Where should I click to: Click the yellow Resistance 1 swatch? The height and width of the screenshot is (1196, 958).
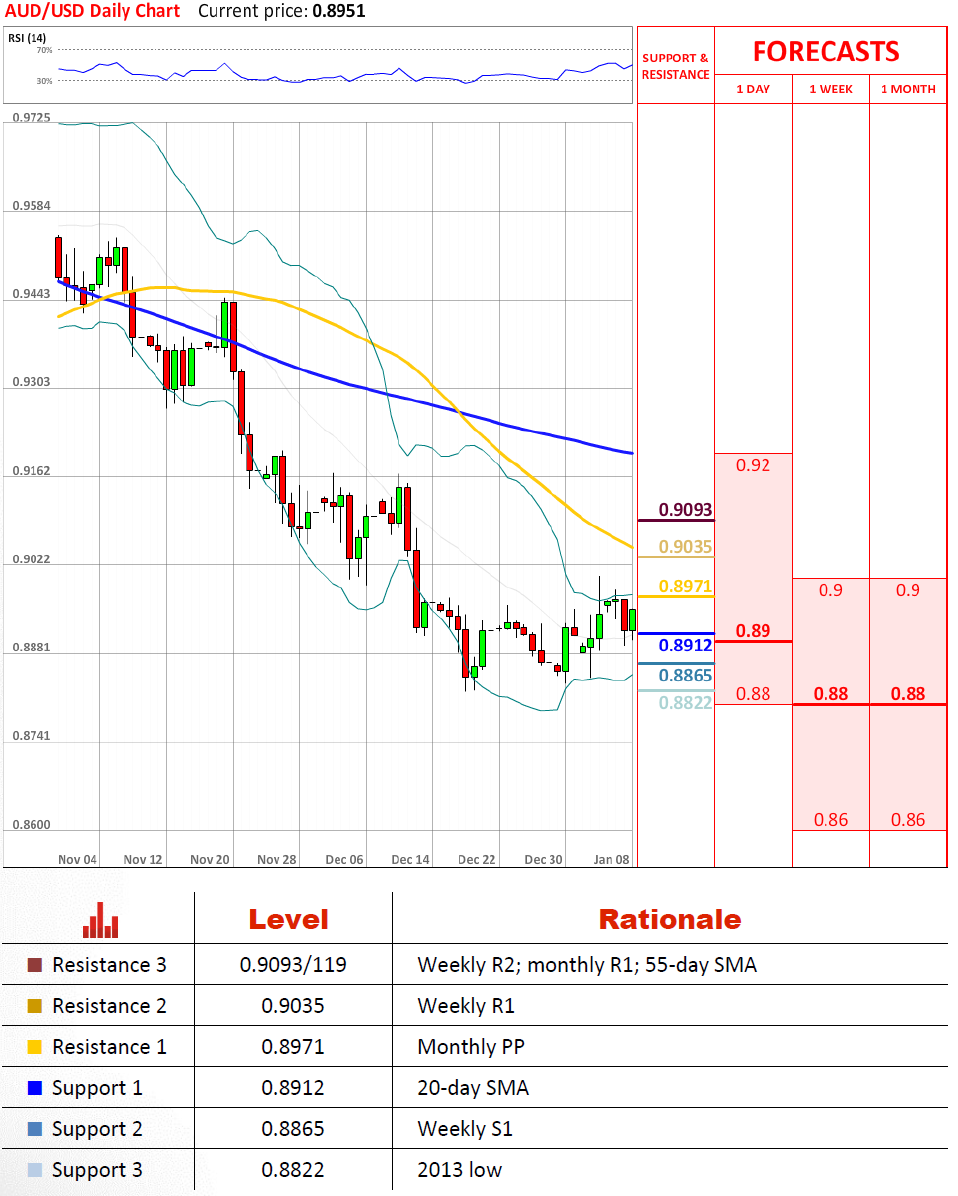click(36, 1048)
